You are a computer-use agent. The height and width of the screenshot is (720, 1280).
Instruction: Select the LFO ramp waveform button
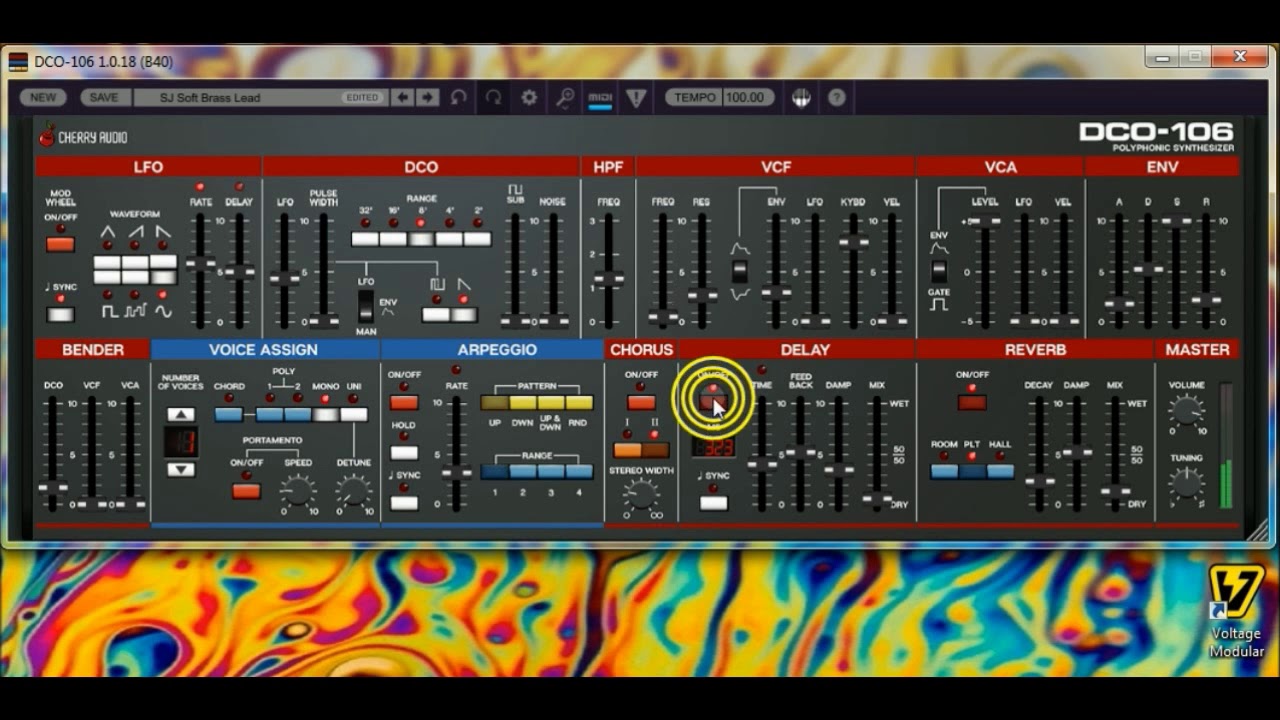point(163,263)
